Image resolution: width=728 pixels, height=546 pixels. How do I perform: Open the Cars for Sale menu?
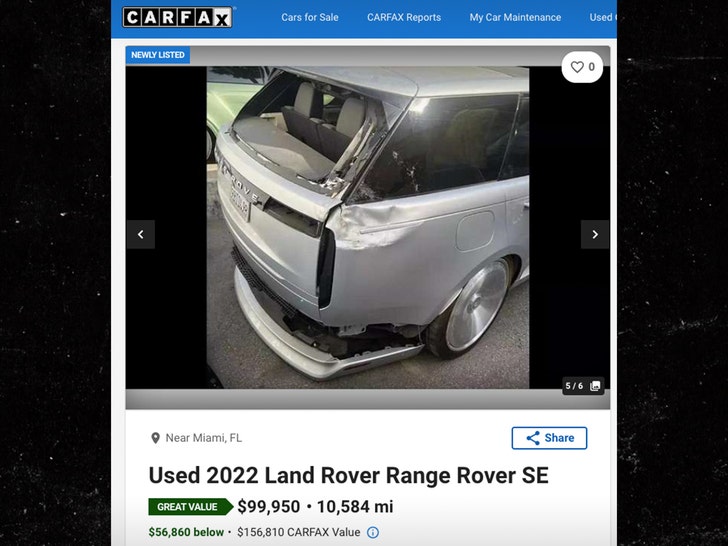[310, 18]
